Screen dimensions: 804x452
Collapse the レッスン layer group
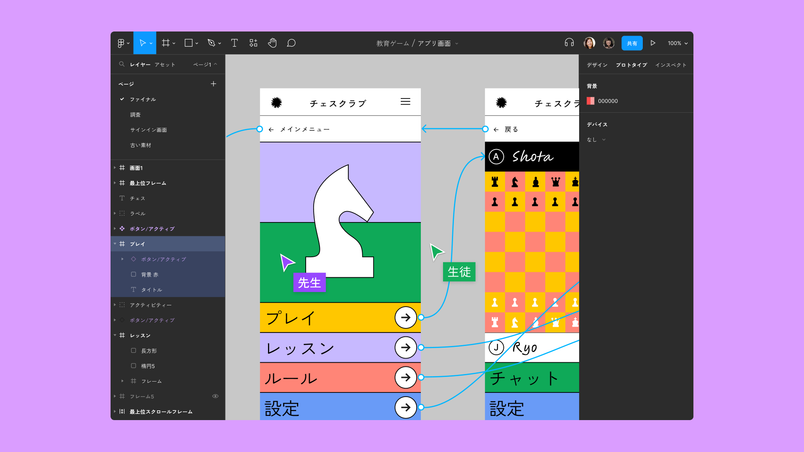click(115, 335)
